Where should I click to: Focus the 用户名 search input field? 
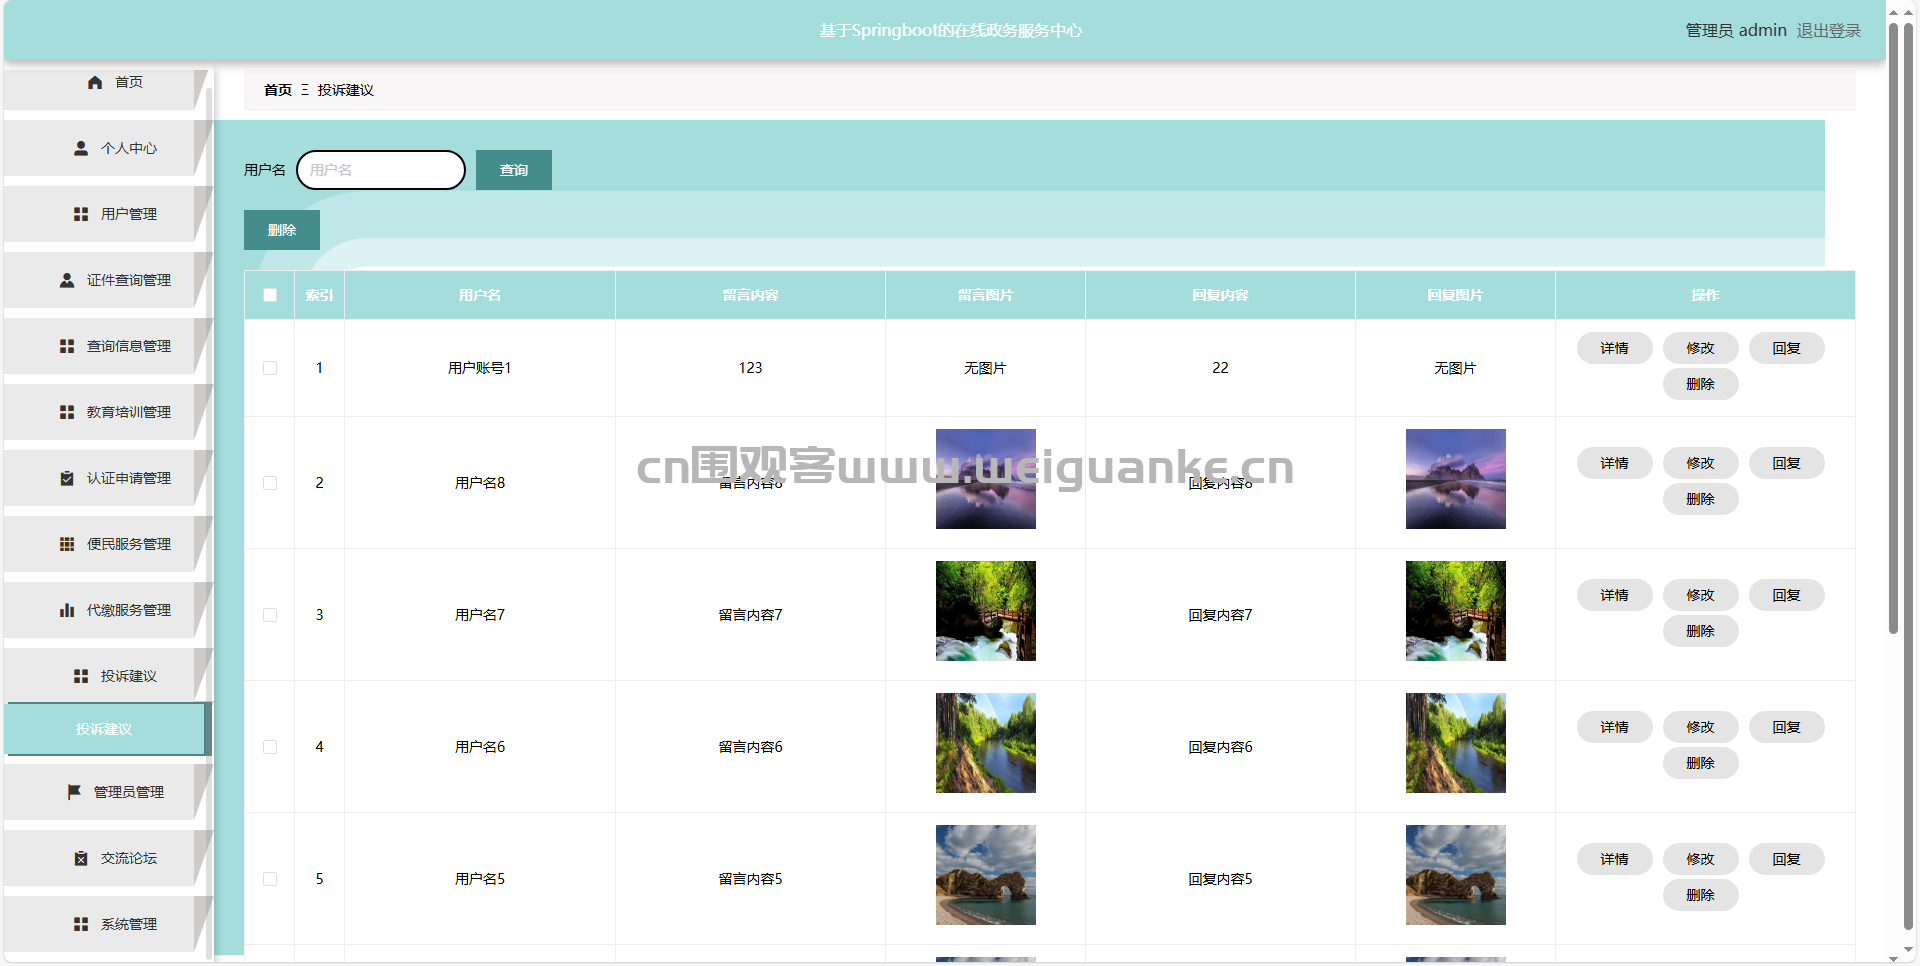click(x=381, y=171)
